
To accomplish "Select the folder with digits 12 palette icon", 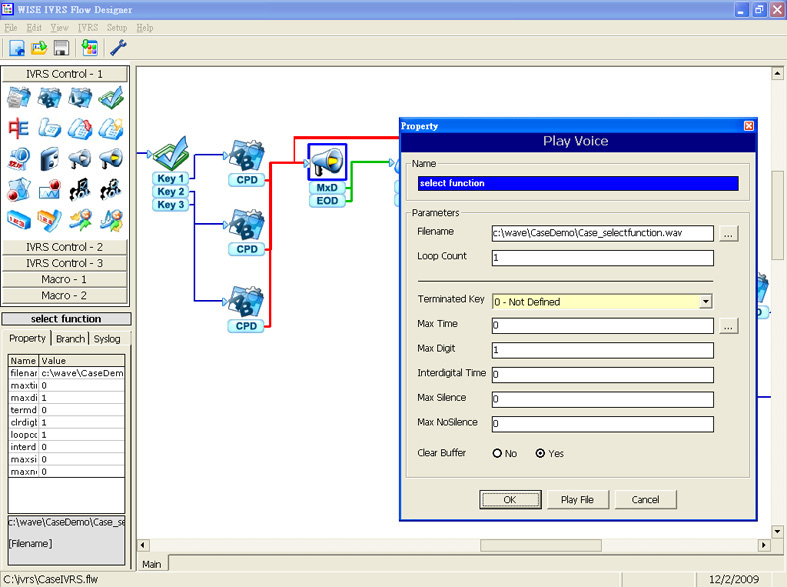I will click(x=80, y=98).
